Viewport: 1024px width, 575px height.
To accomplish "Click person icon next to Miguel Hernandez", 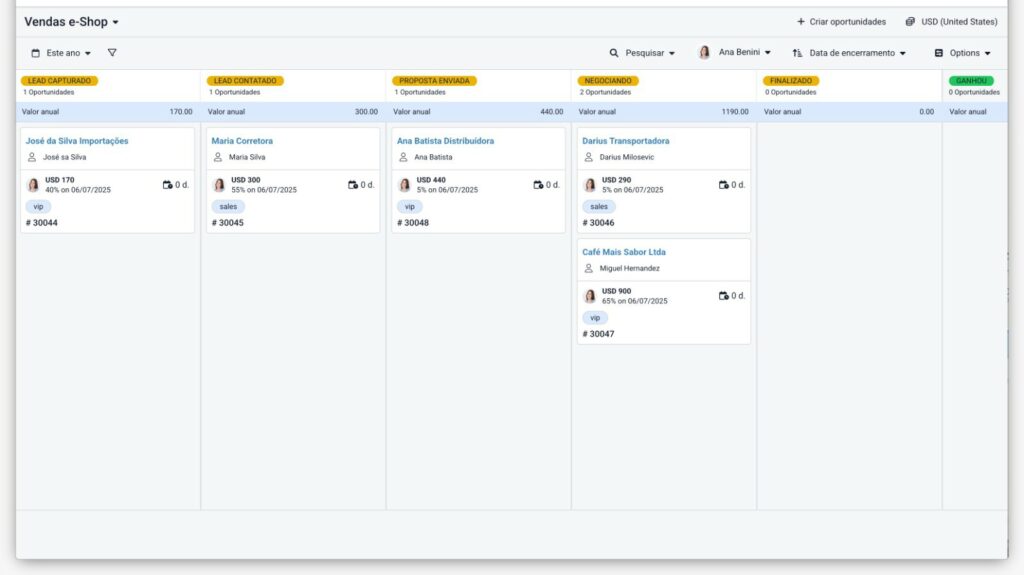I will (x=588, y=268).
